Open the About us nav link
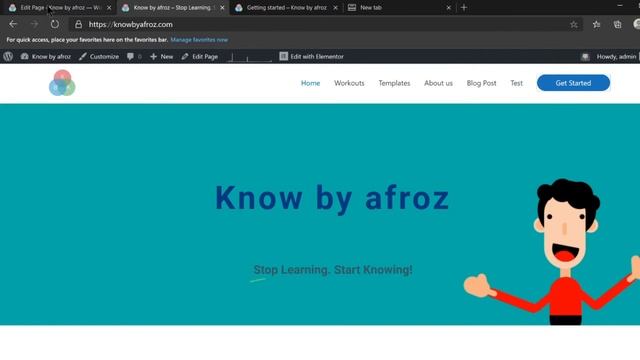The image size is (640, 360). click(x=438, y=83)
